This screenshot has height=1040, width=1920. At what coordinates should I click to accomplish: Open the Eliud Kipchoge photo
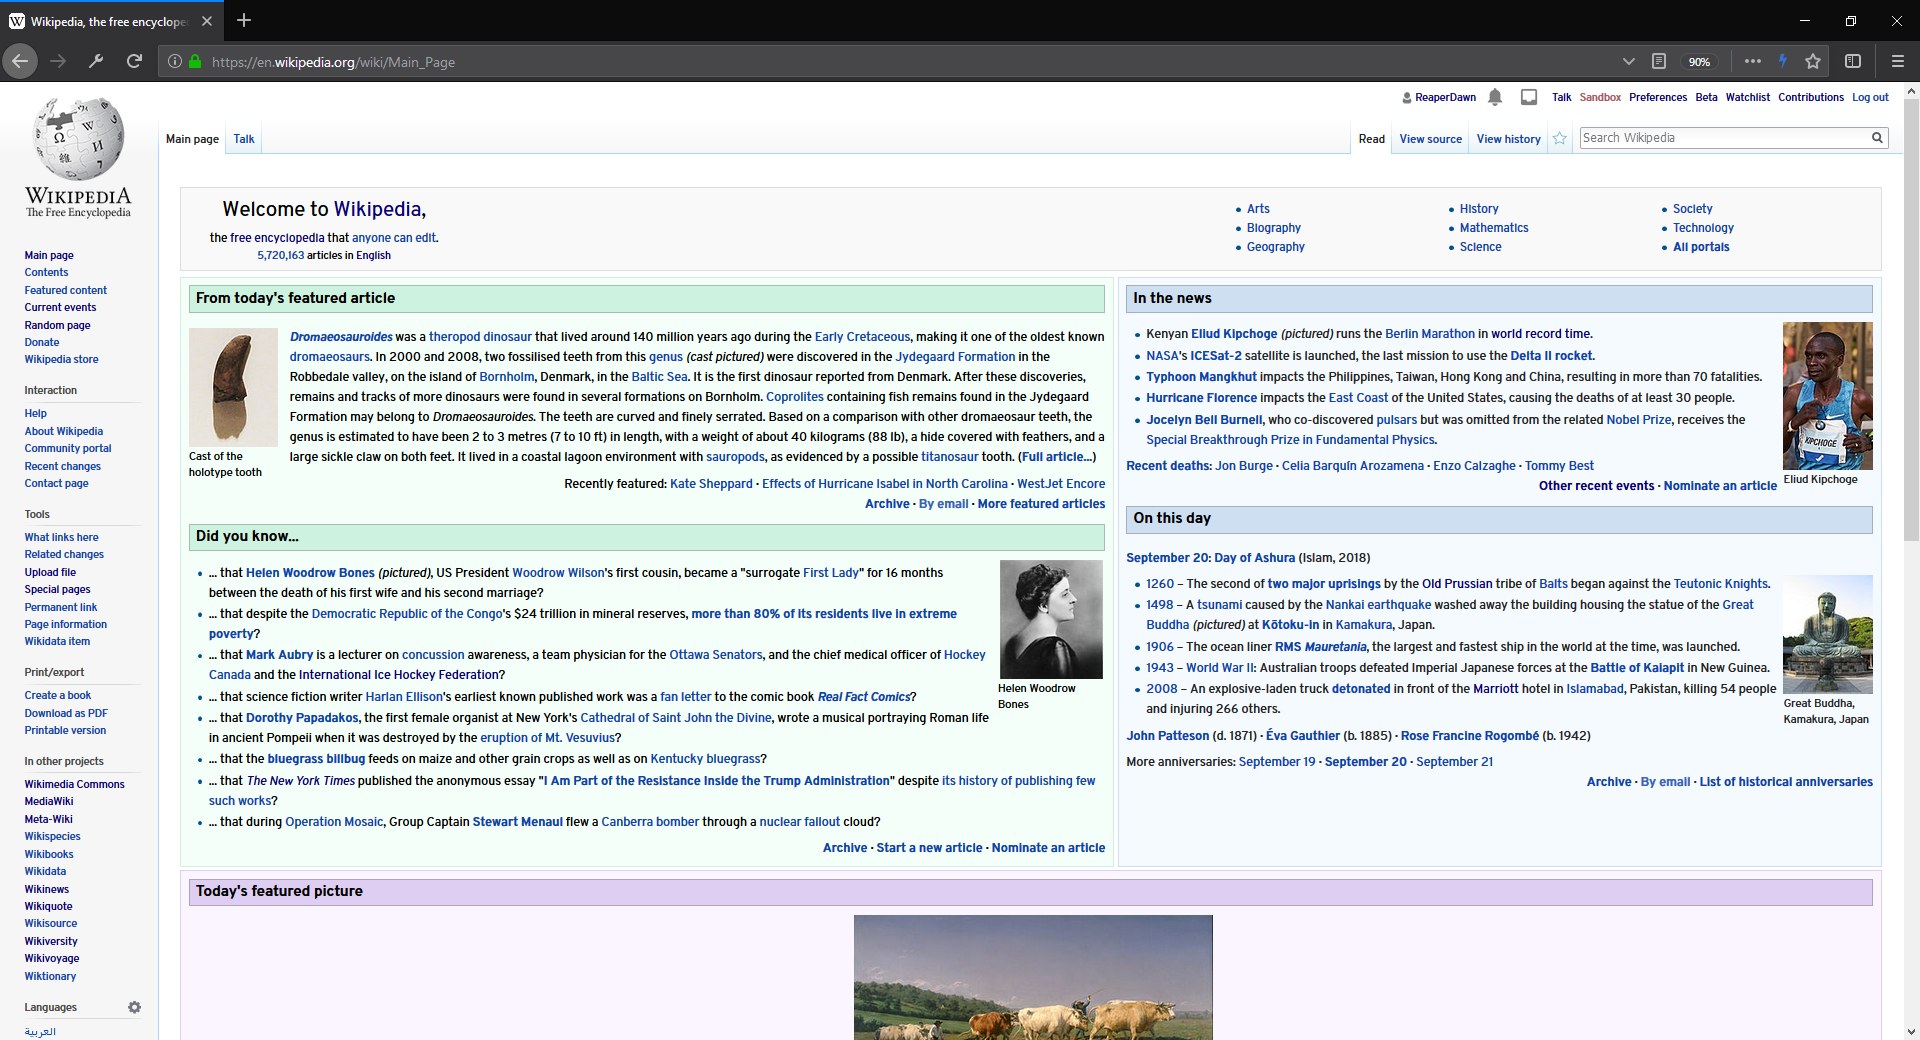[1827, 396]
